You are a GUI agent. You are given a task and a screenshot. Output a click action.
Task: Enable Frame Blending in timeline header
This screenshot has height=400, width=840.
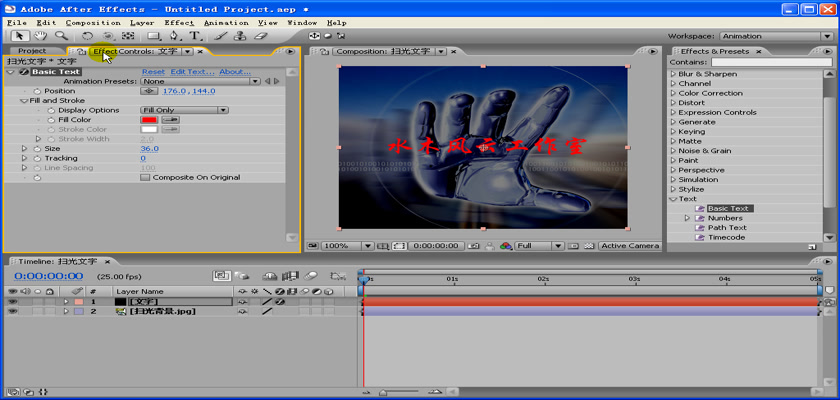coord(290,276)
